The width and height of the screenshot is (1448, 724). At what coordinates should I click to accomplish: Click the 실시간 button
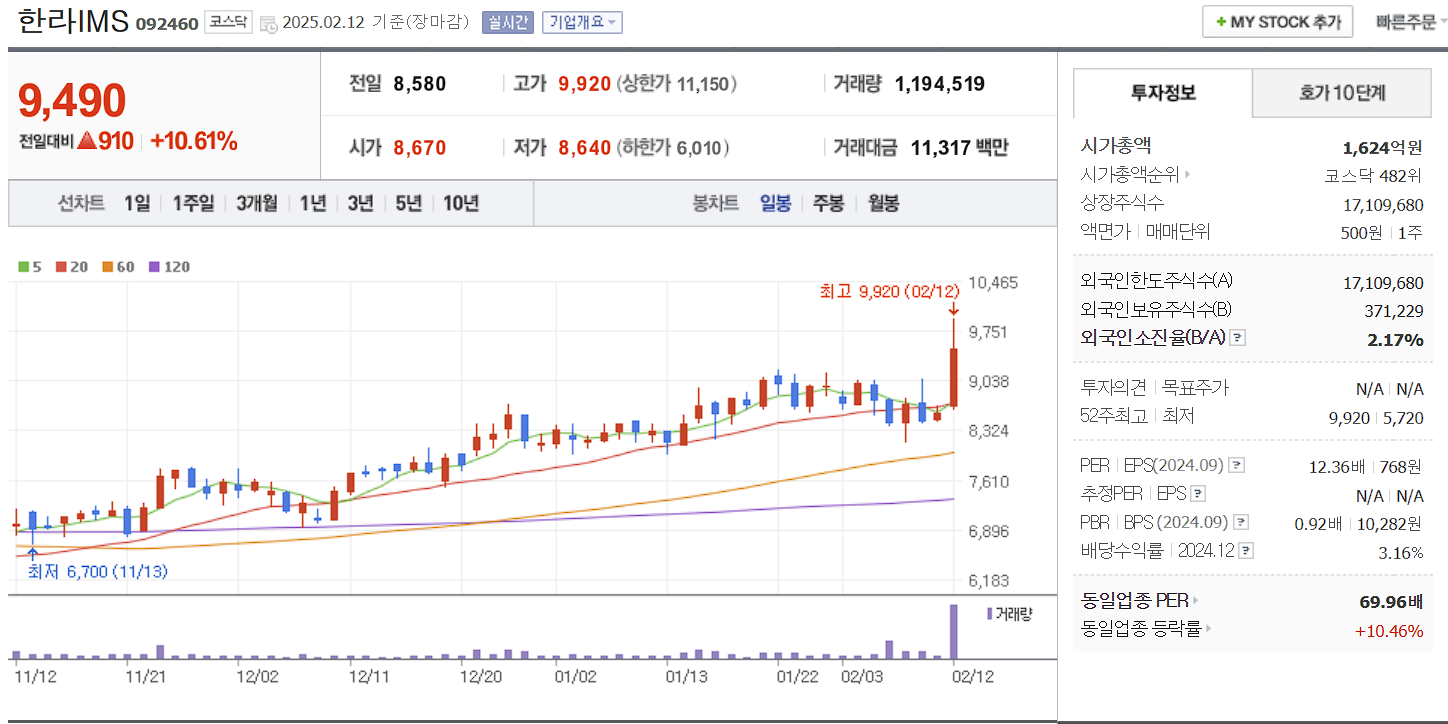tap(507, 22)
